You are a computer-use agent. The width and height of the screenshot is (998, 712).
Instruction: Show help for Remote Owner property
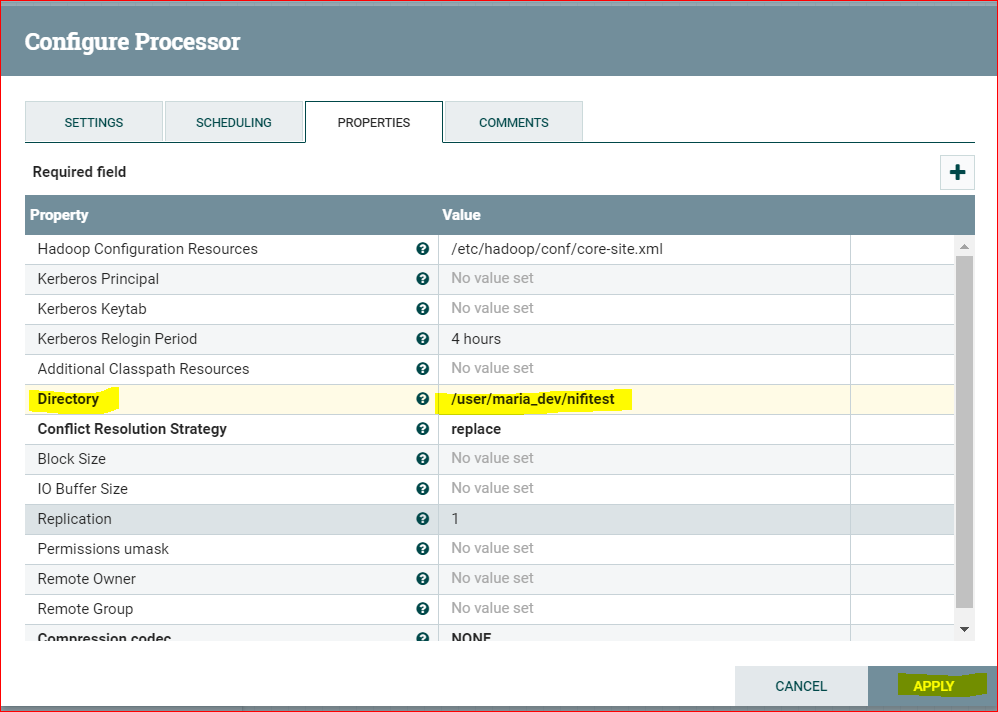coord(422,579)
